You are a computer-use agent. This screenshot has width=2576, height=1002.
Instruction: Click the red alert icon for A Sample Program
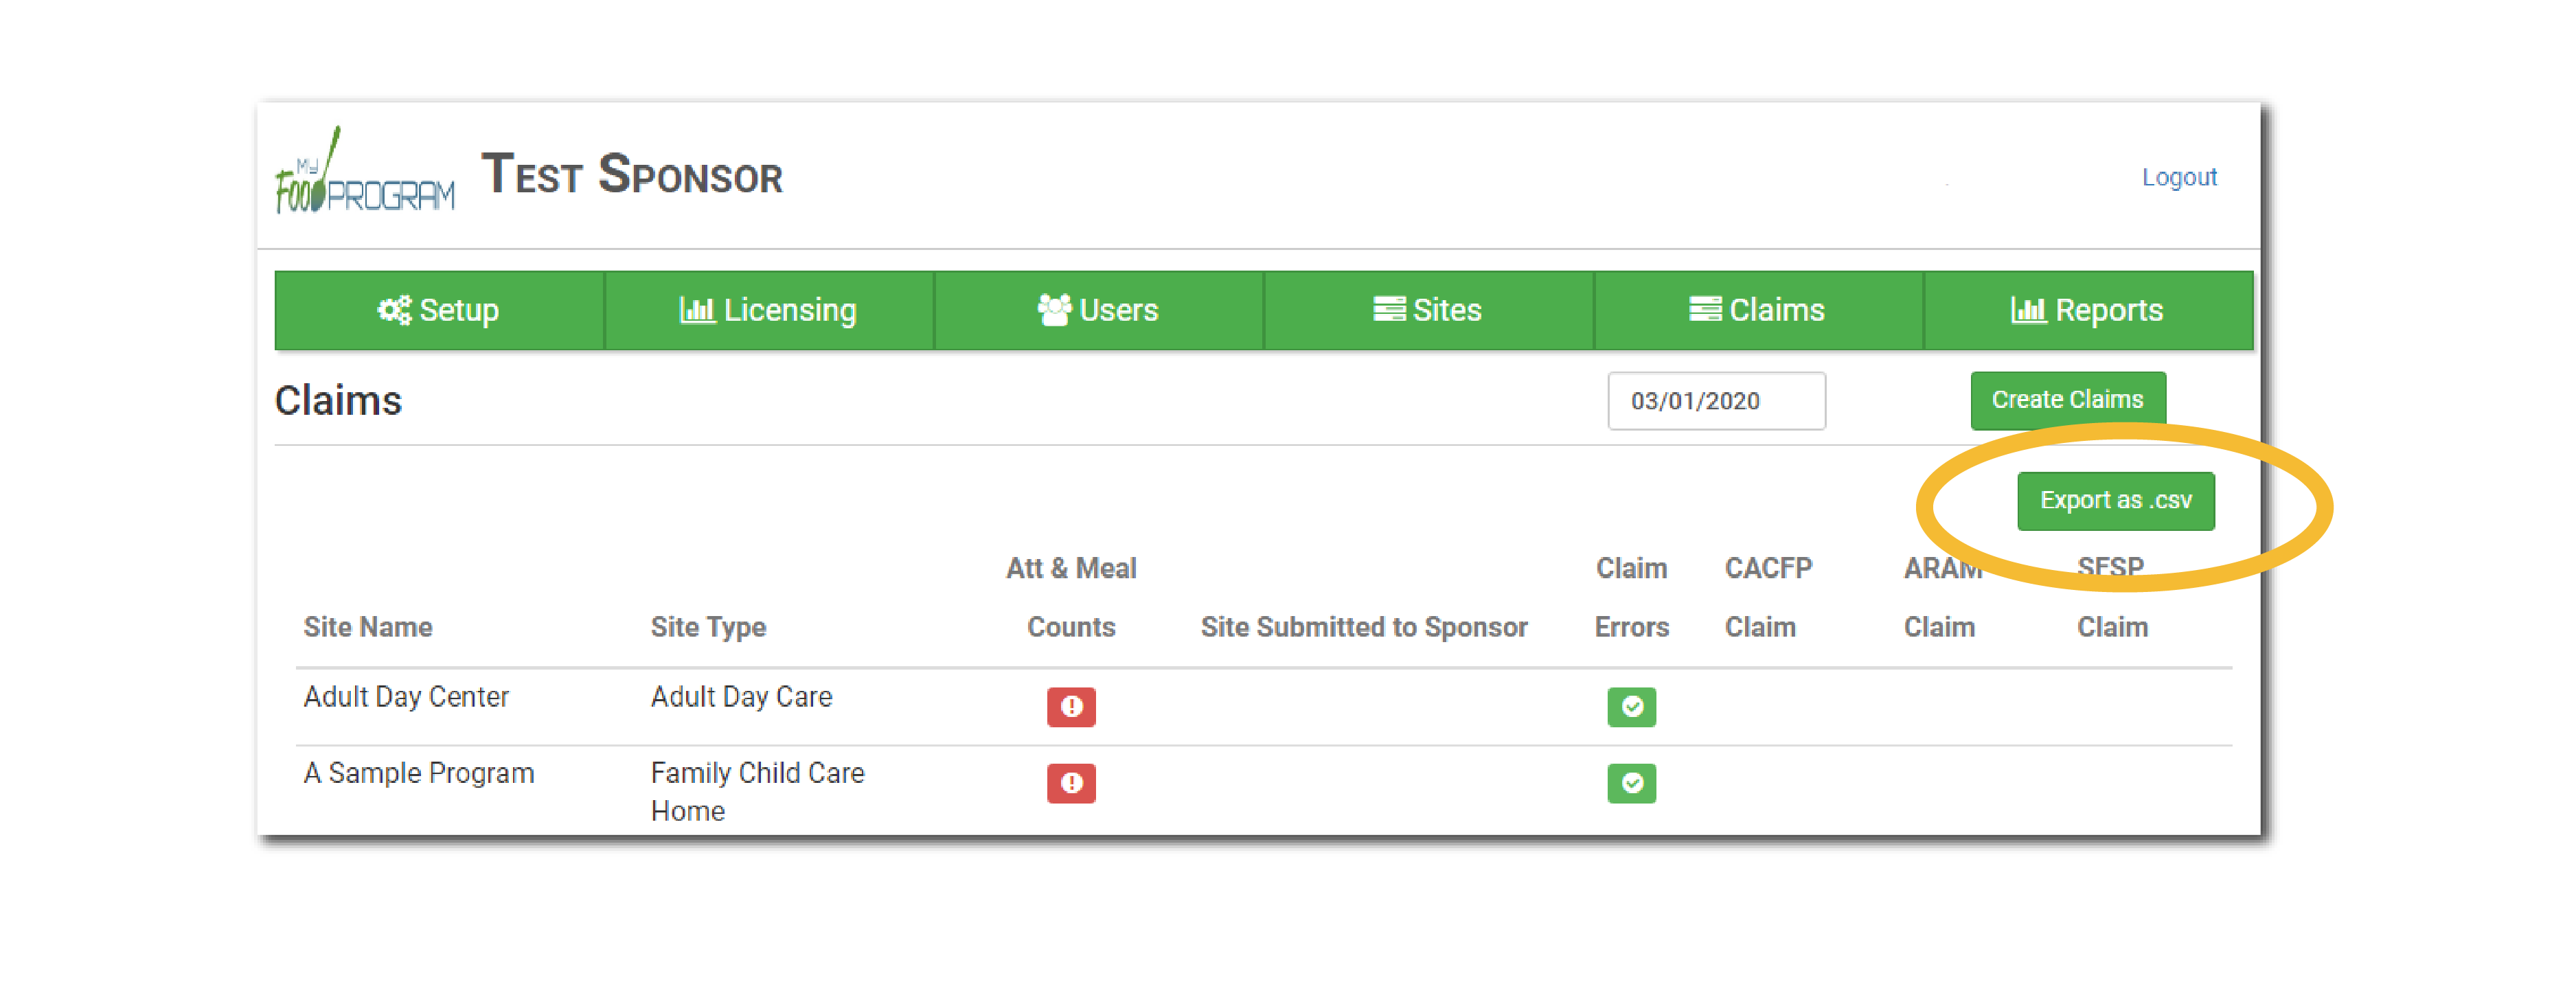(1071, 782)
